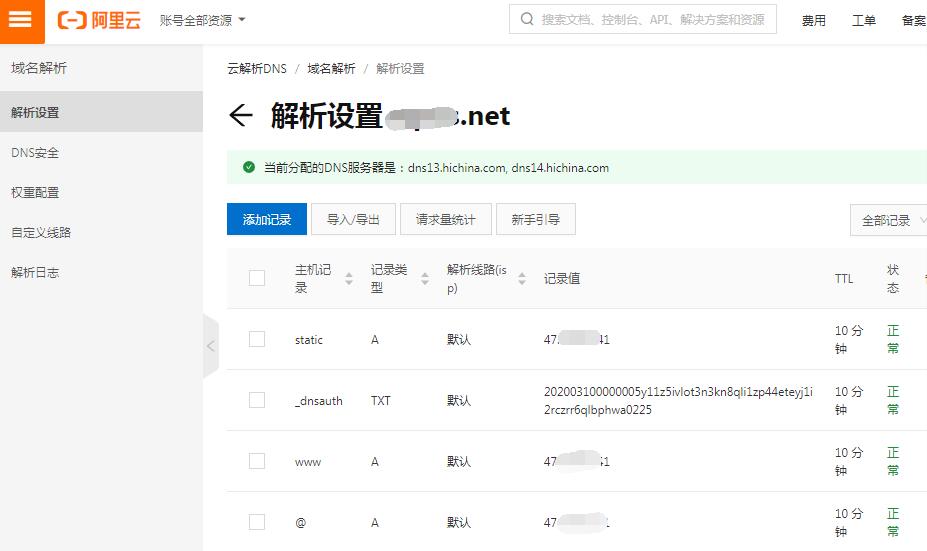Click the '@' host record text
The image size is (927, 551).
point(300,523)
